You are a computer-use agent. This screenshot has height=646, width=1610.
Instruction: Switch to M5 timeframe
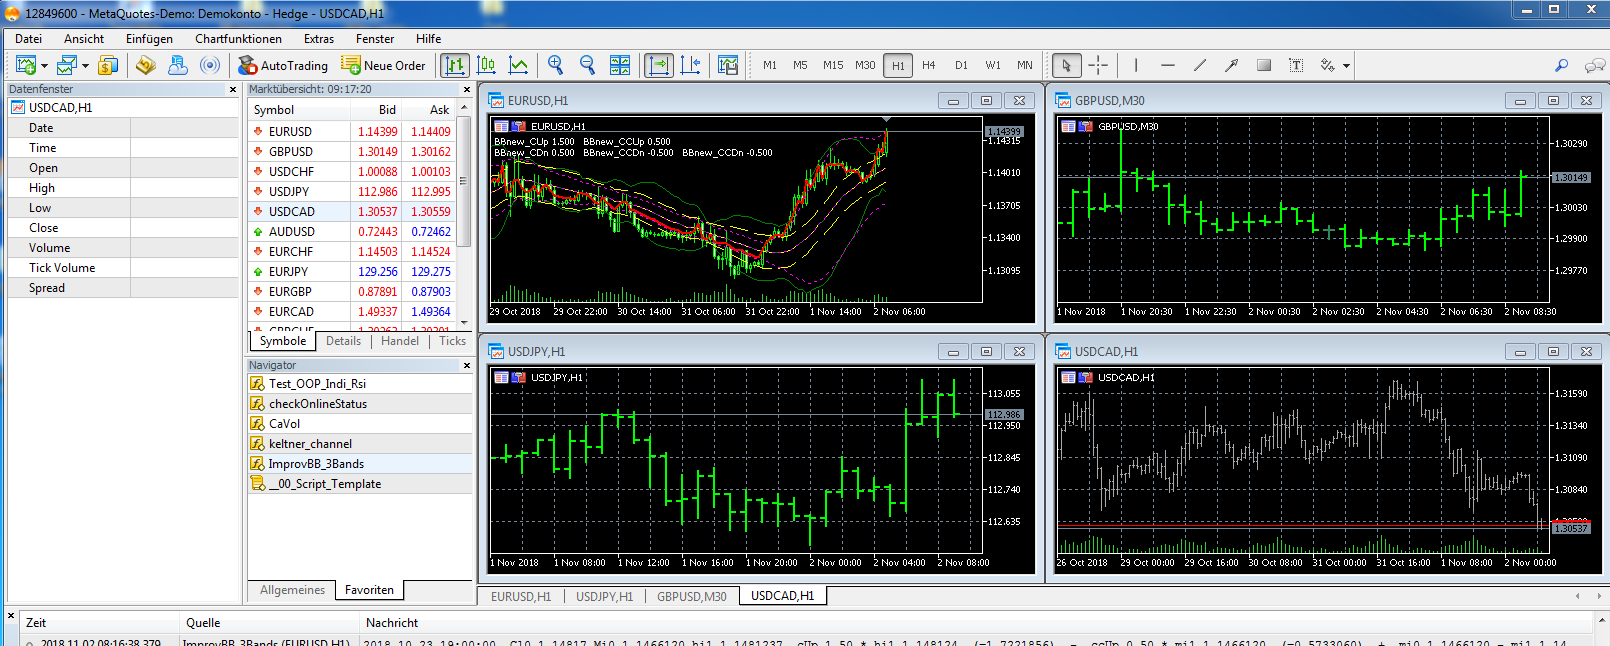tap(800, 65)
